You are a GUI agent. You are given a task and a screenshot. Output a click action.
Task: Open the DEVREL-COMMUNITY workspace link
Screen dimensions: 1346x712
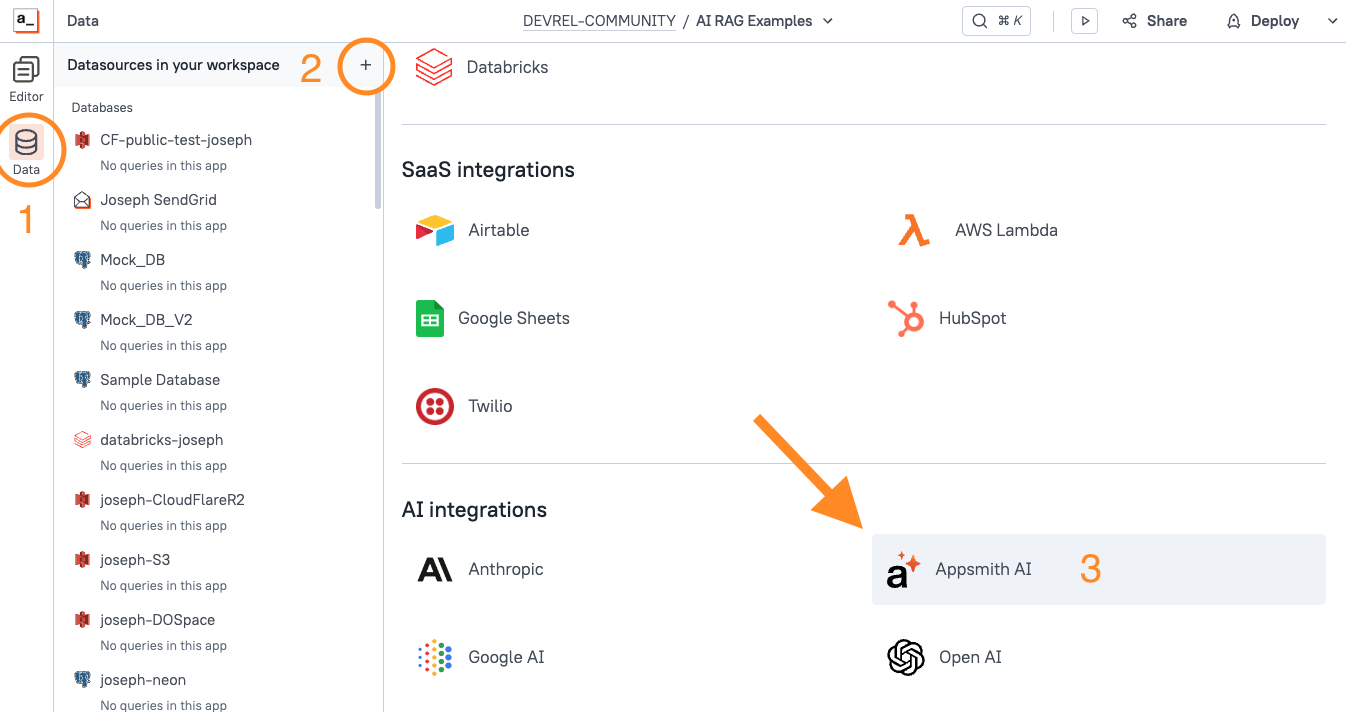598,20
